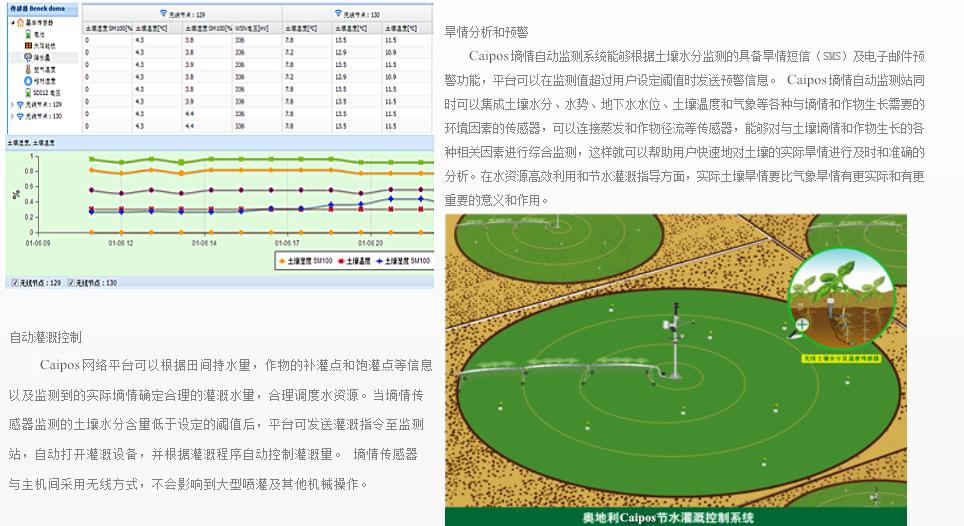Click the weather station mast in irrigation illustration
The height and width of the screenshot is (526, 964).
click(675, 341)
